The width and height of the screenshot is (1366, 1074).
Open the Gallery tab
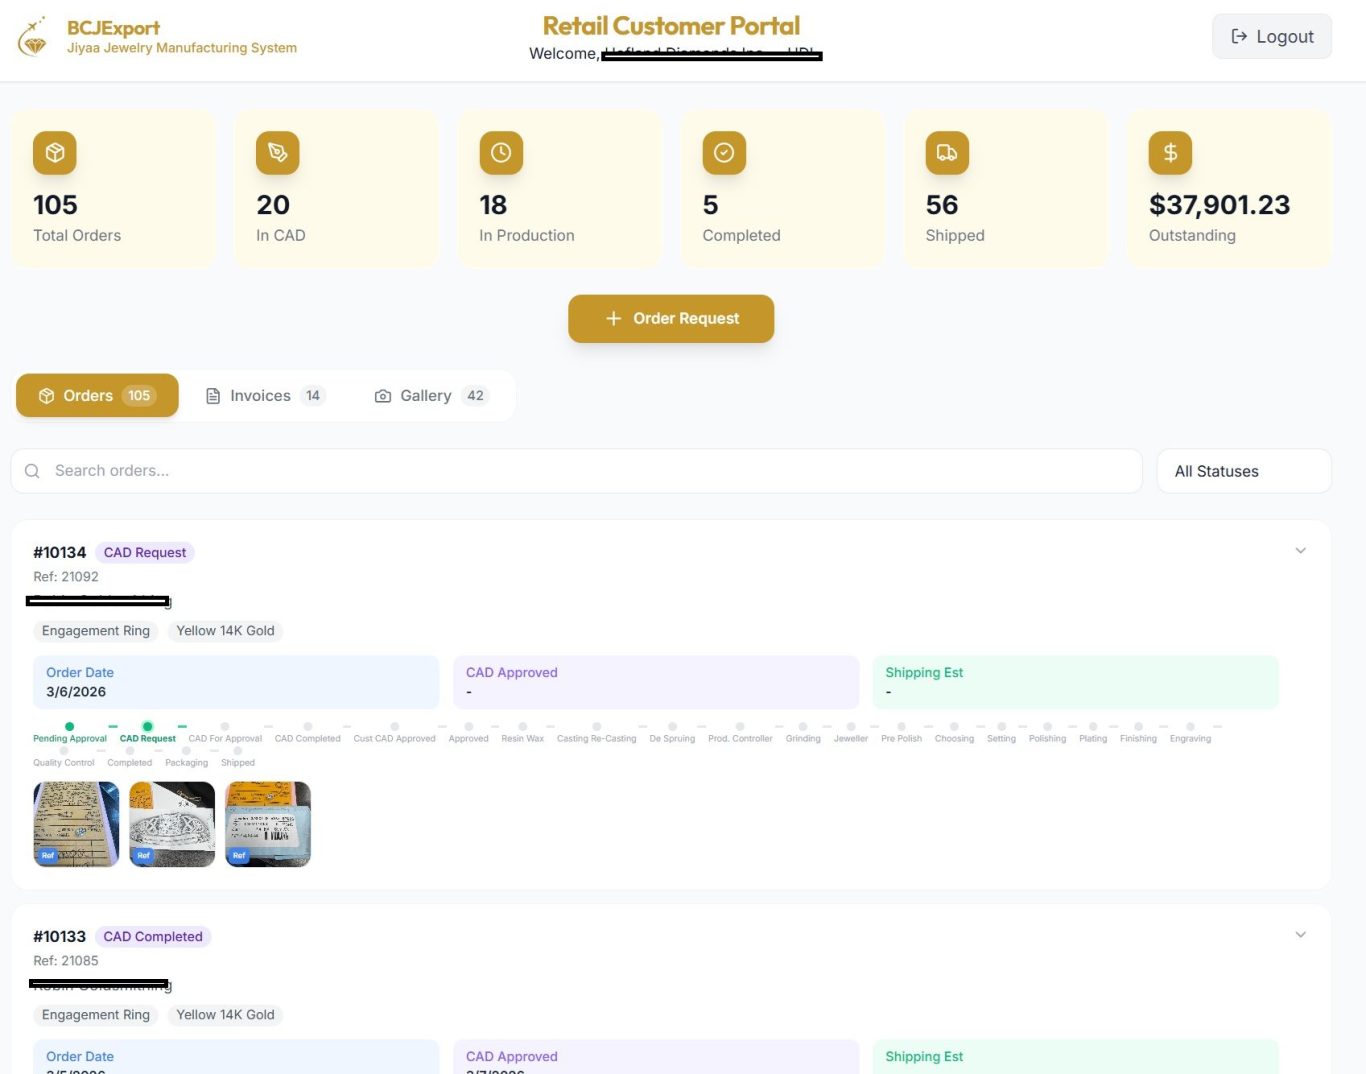(429, 396)
